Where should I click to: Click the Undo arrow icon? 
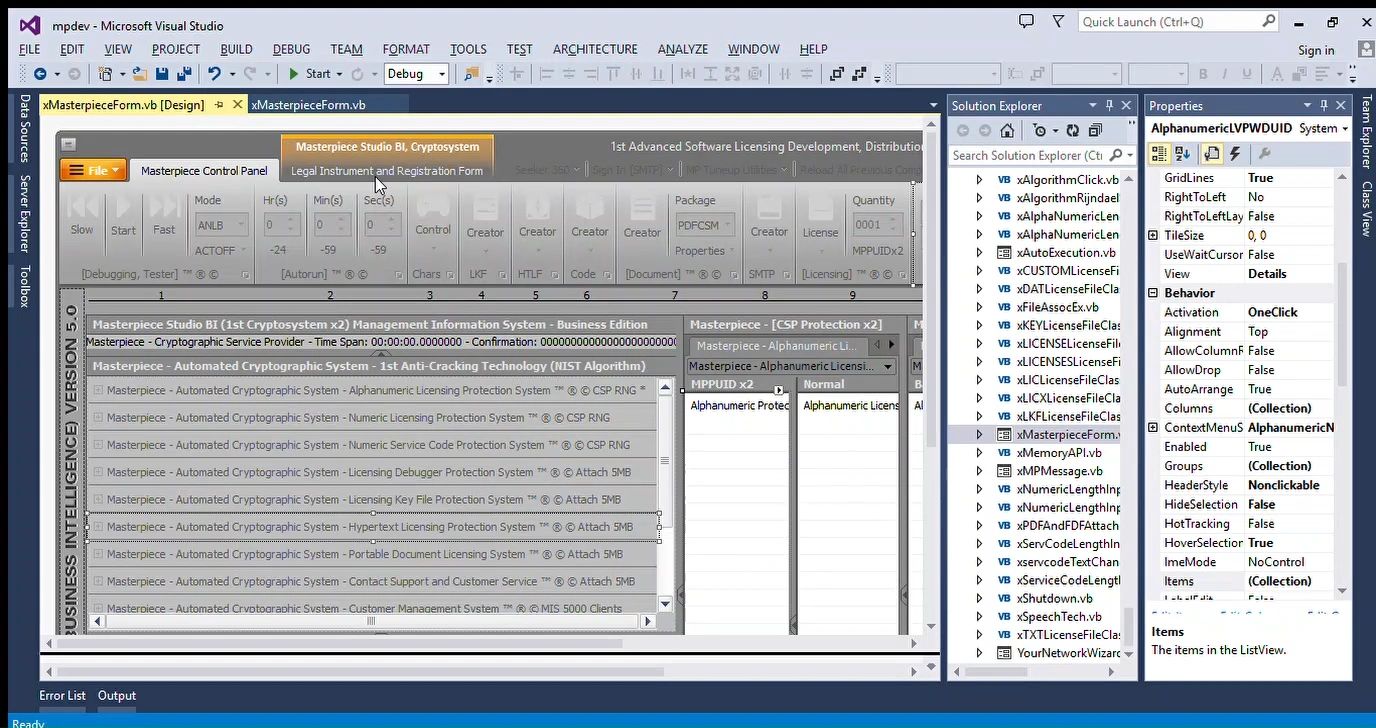point(214,74)
